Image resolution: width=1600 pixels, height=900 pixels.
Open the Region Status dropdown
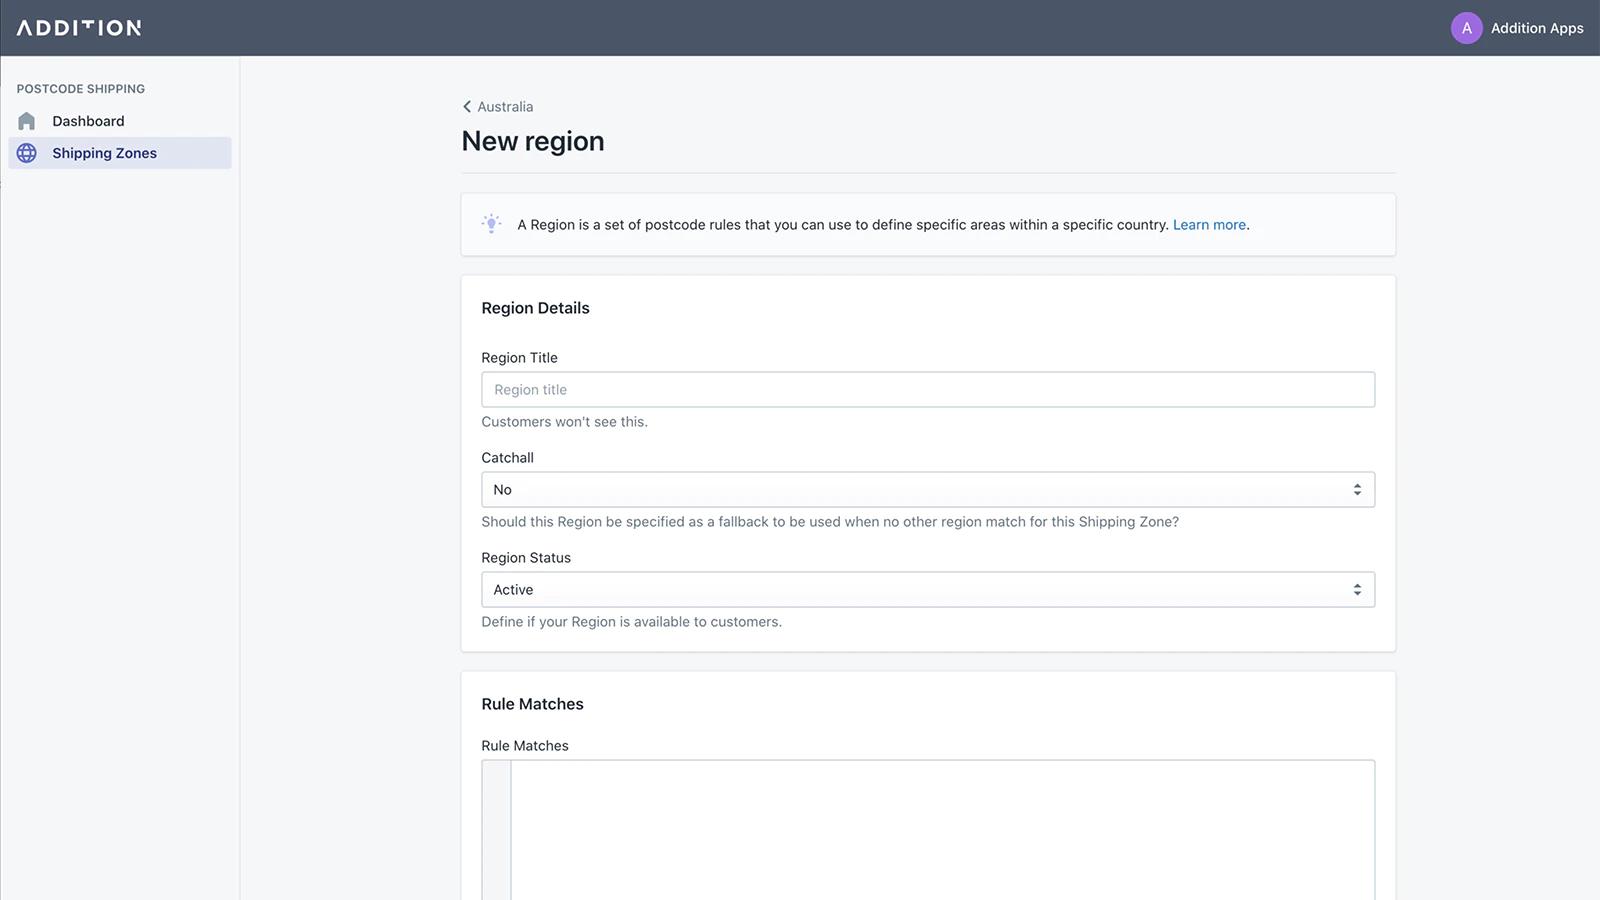point(928,589)
